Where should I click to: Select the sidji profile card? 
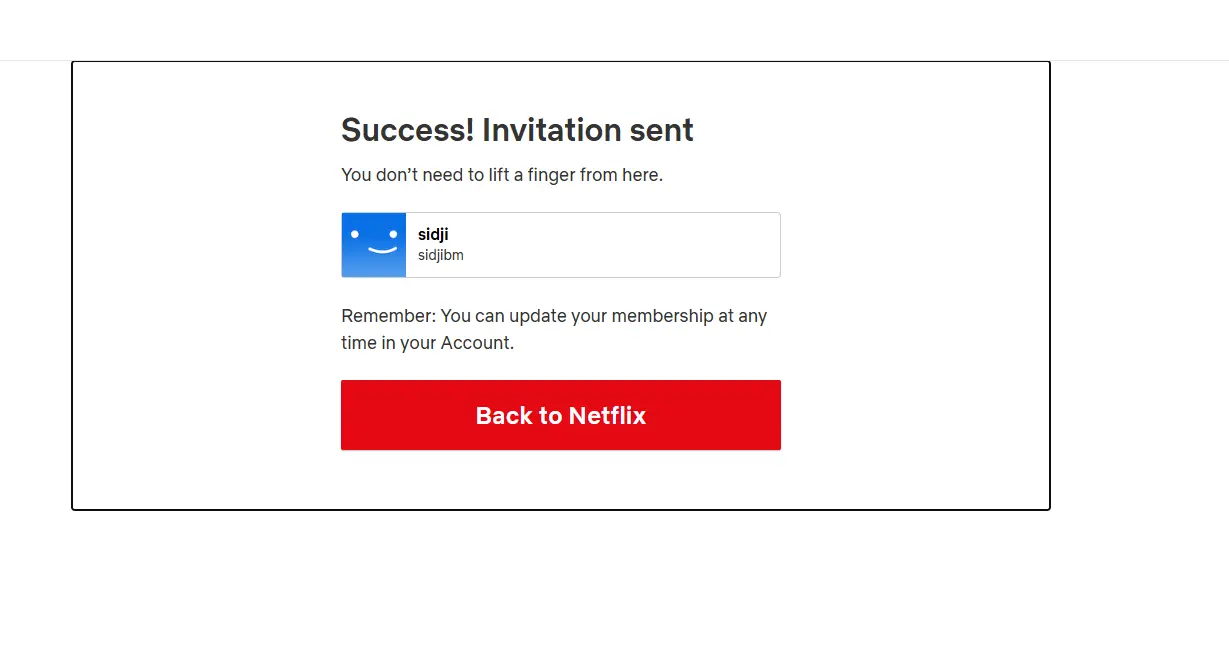[x=560, y=245]
